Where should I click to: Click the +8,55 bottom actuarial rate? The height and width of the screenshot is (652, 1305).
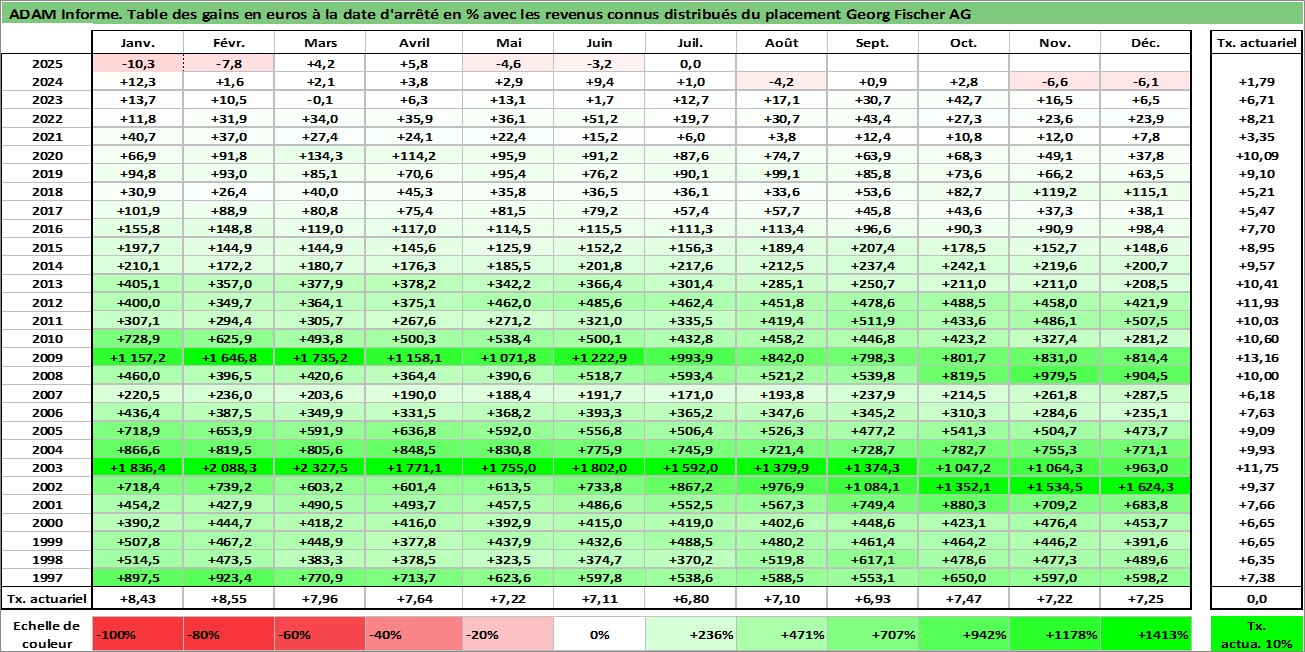pos(228,599)
